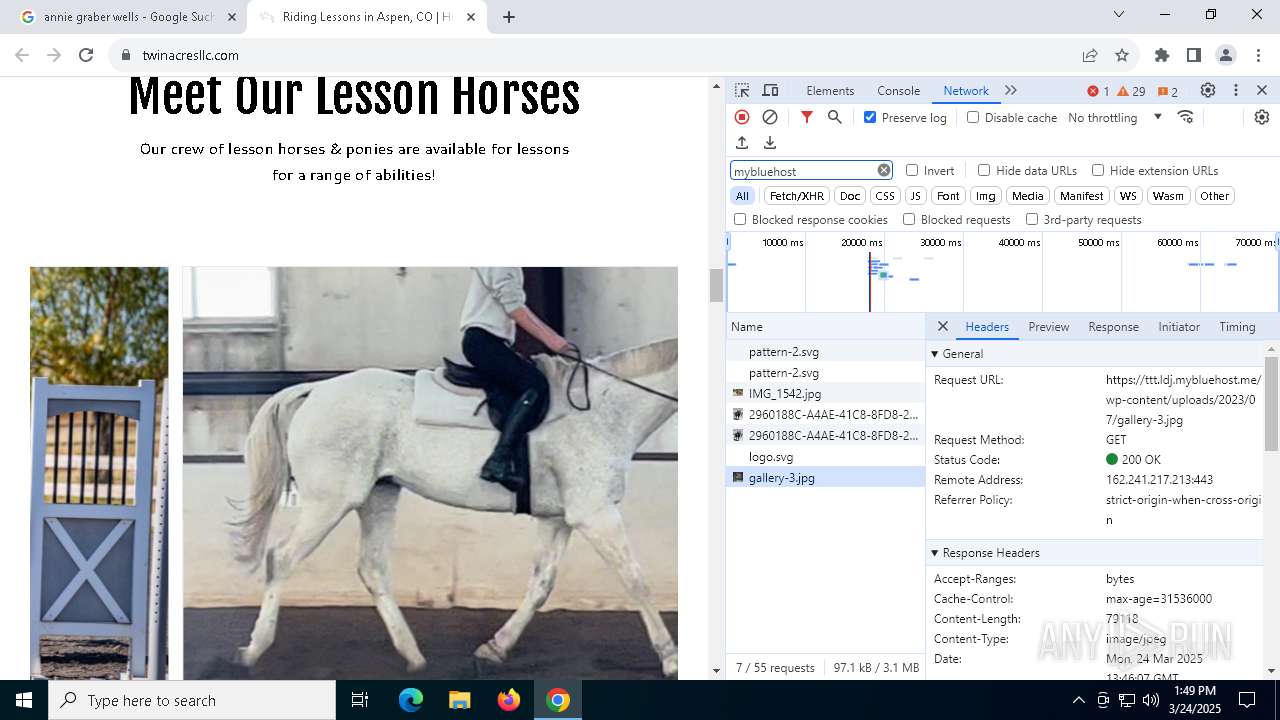Screen dimensions: 1280x720
Task: Collapse the Response Headers section
Action: pos(935,553)
